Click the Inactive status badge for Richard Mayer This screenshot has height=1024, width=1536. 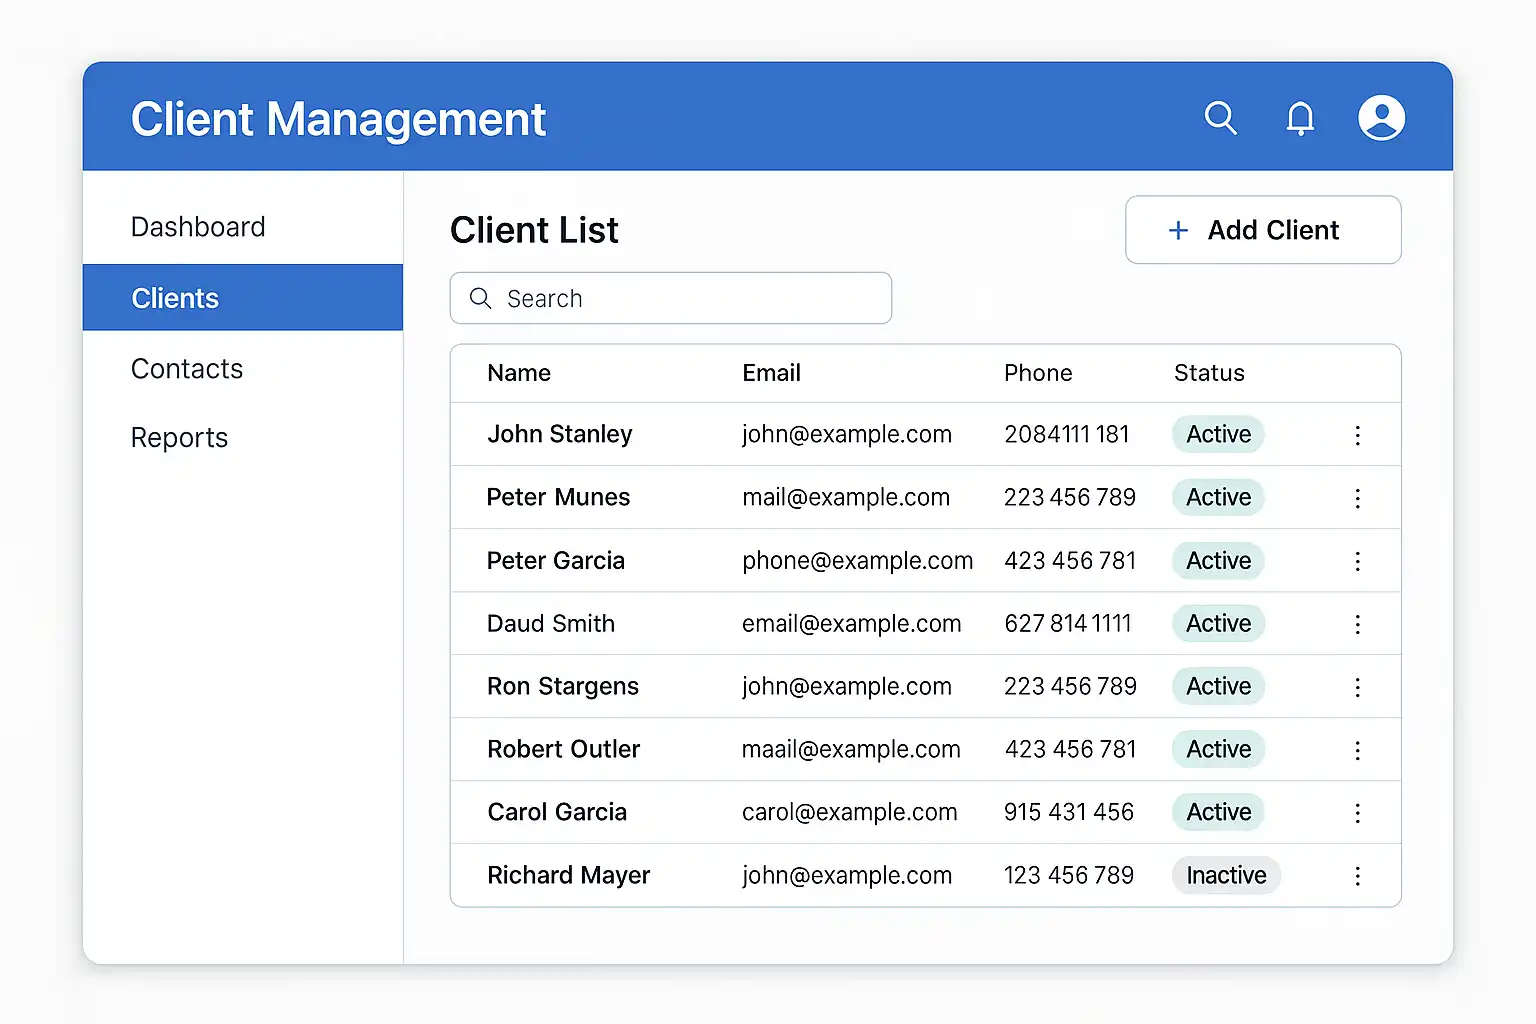click(1226, 875)
